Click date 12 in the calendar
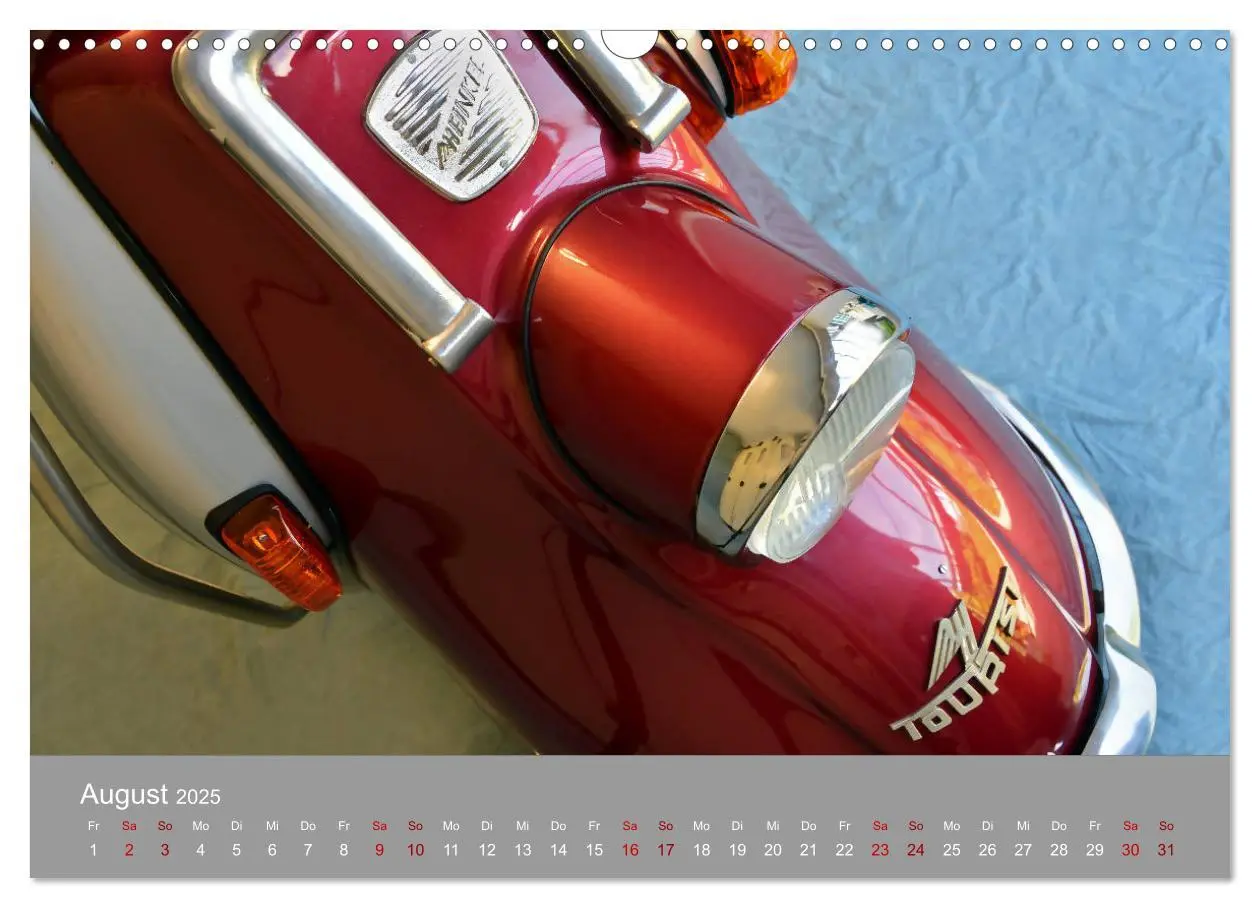The image size is (1260, 908). tap(487, 850)
